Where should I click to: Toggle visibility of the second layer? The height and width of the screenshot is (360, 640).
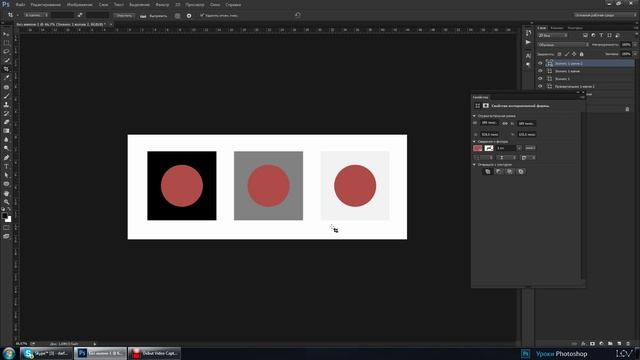click(540, 71)
